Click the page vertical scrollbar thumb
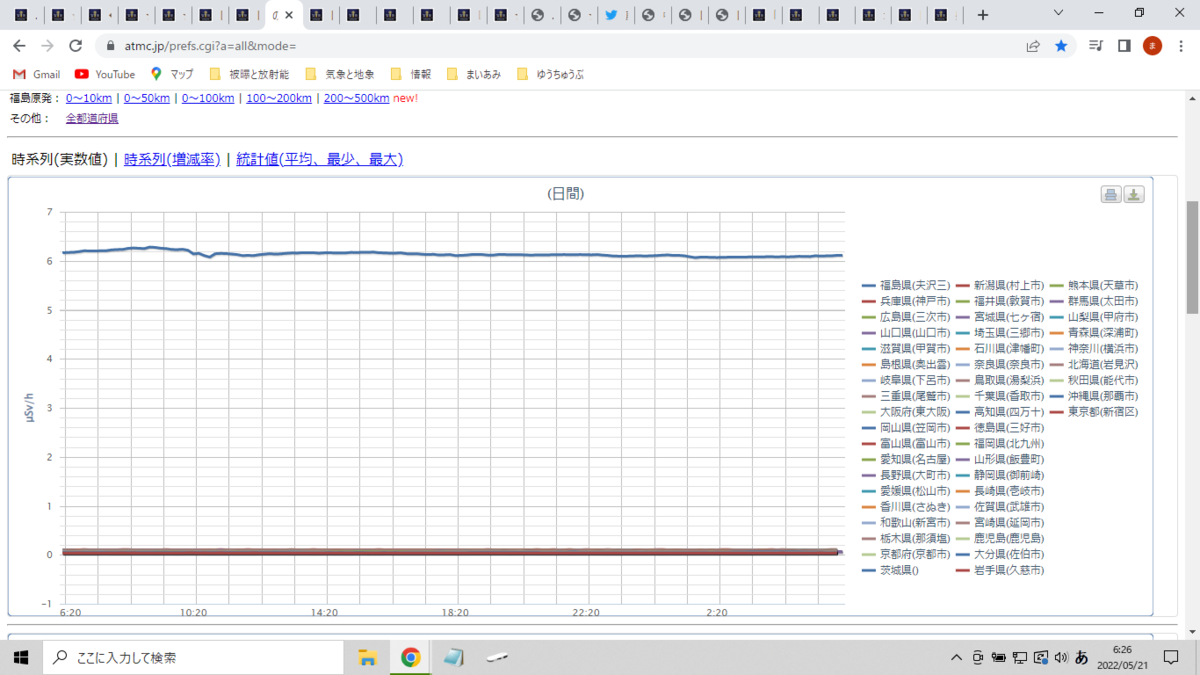 [x=1192, y=259]
